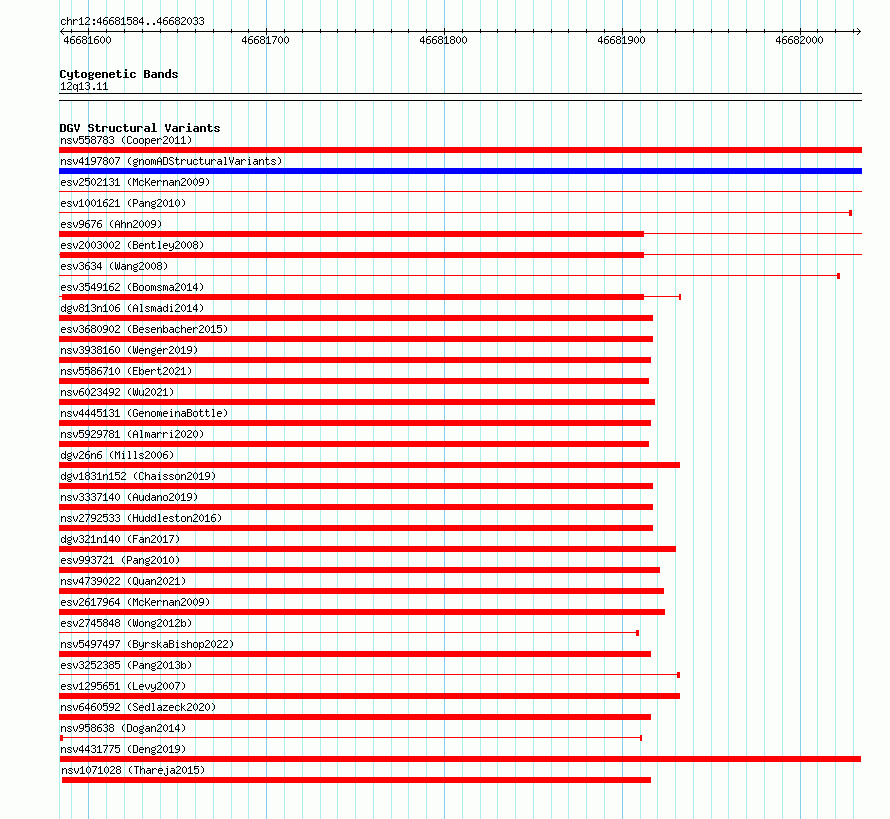Image resolution: width=890 pixels, height=819 pixels.
Task: Click the red nsv4431775 Deng2019 bar
Action: tap(460, 759)
